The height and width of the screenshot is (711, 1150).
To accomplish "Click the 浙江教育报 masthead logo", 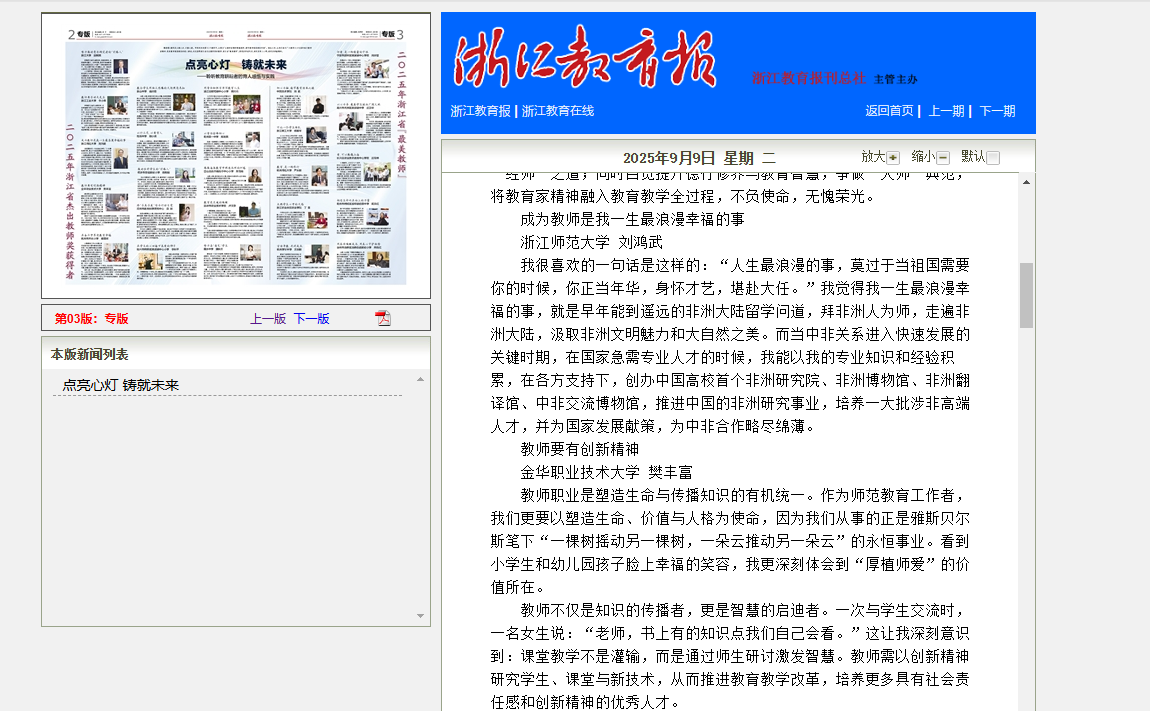I will [x=585, y=58].
